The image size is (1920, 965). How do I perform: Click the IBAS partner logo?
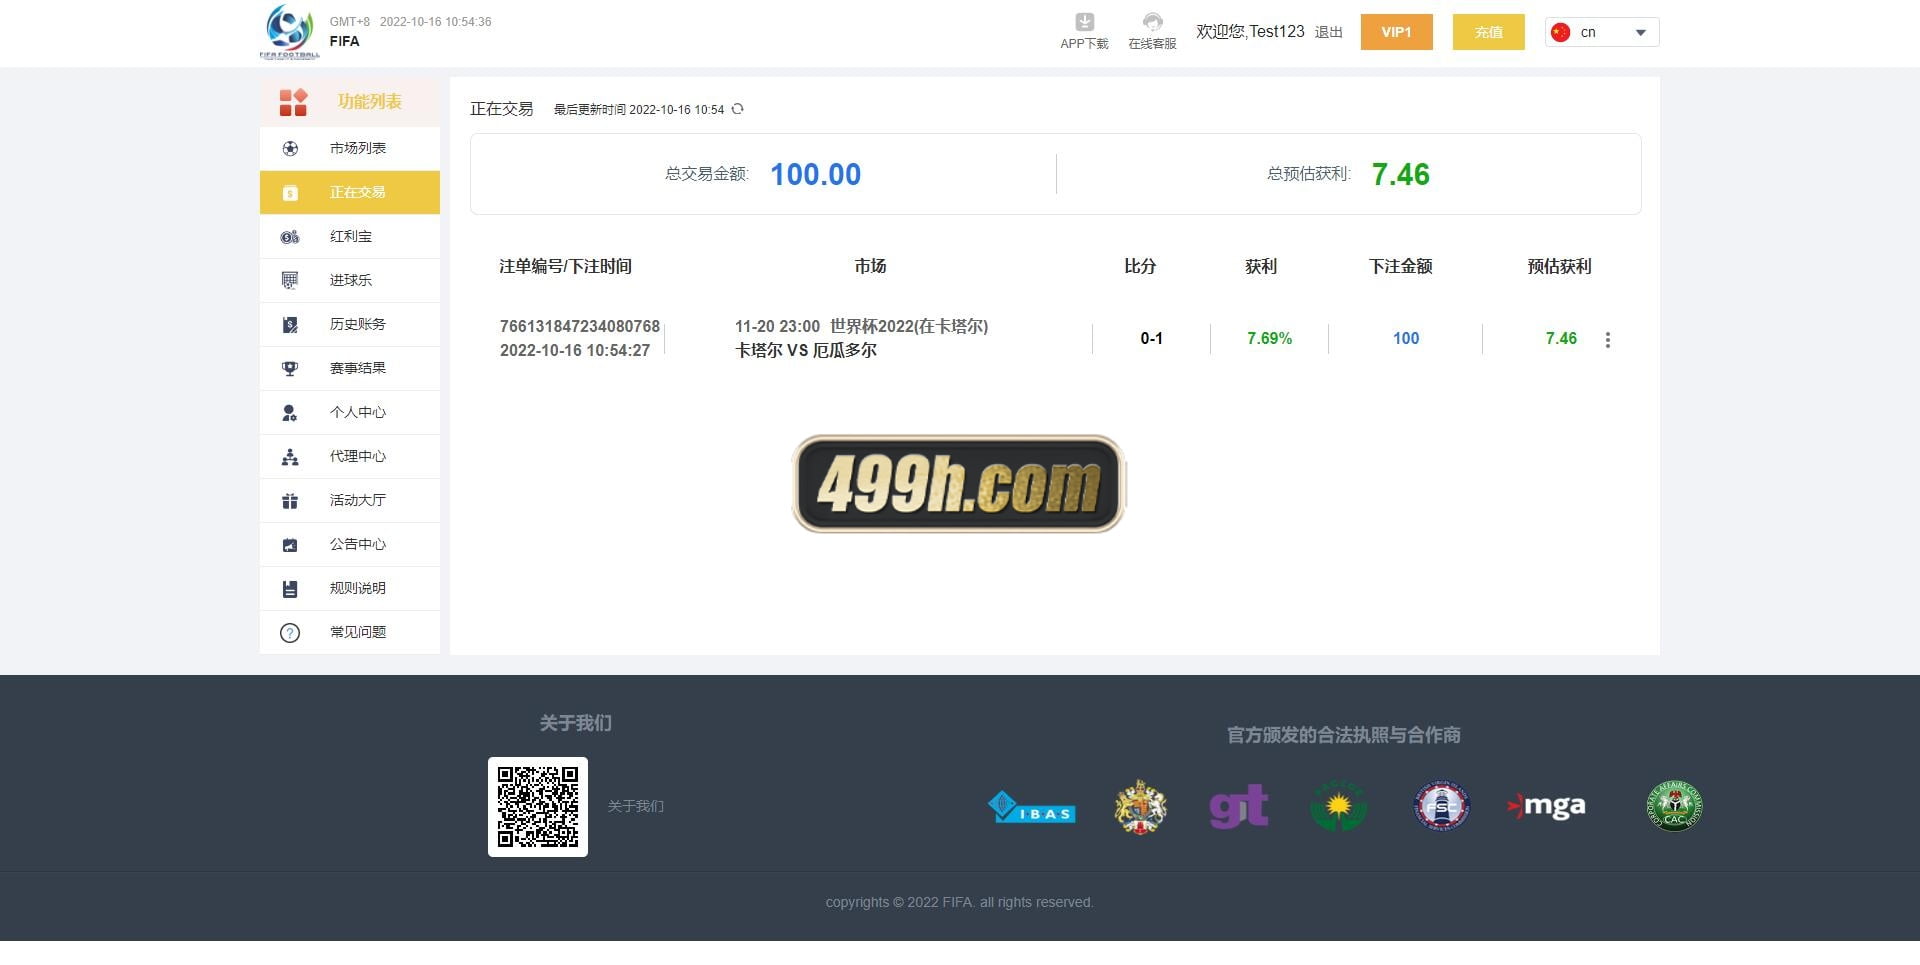[1031, 807]
